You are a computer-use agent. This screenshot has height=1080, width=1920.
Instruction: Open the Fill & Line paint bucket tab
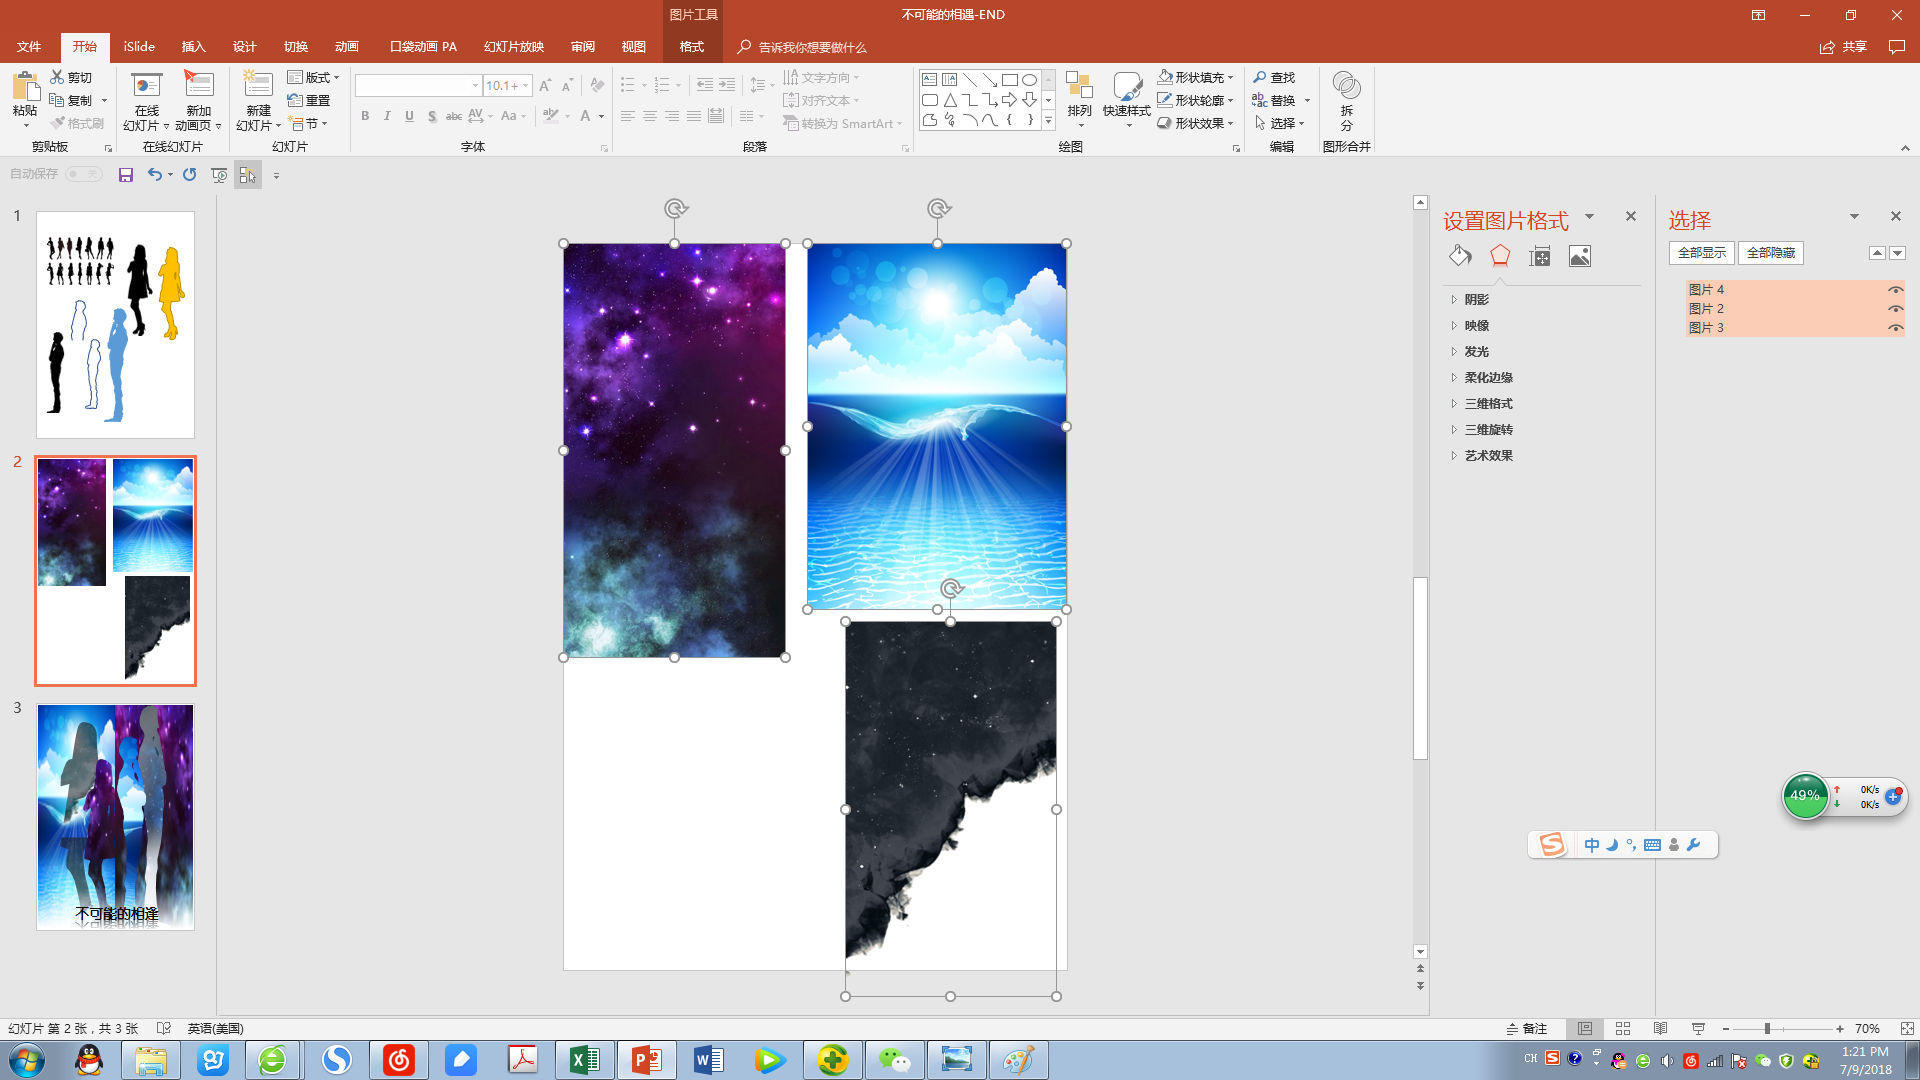[1460, 256]
